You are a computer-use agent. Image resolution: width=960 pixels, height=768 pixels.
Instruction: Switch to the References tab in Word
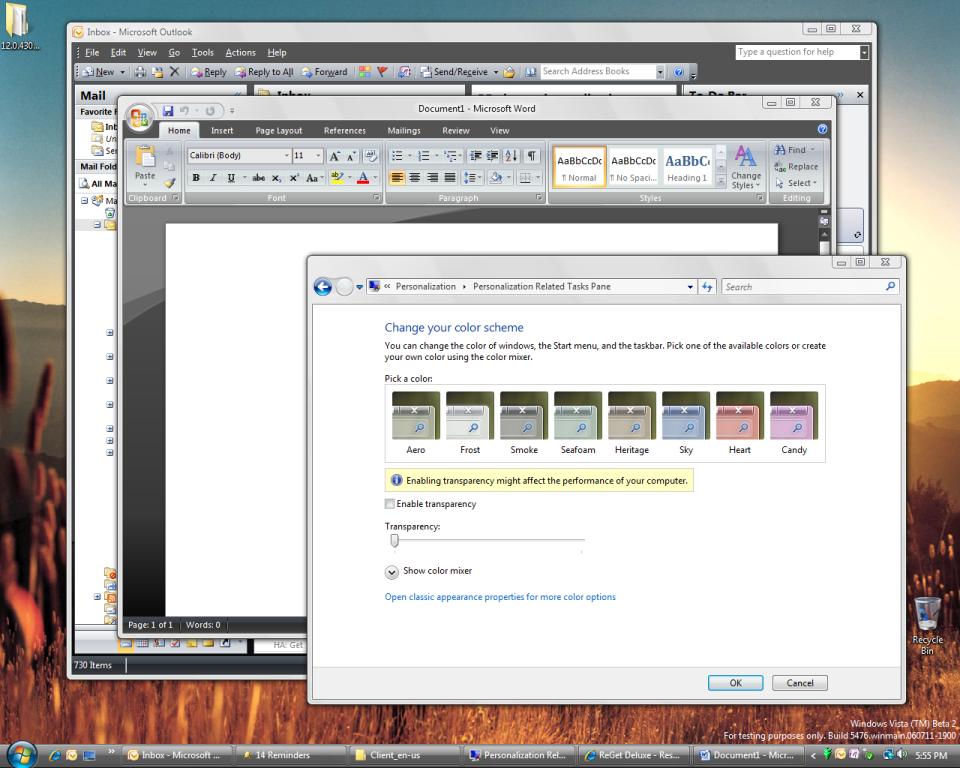coord(345,130)
